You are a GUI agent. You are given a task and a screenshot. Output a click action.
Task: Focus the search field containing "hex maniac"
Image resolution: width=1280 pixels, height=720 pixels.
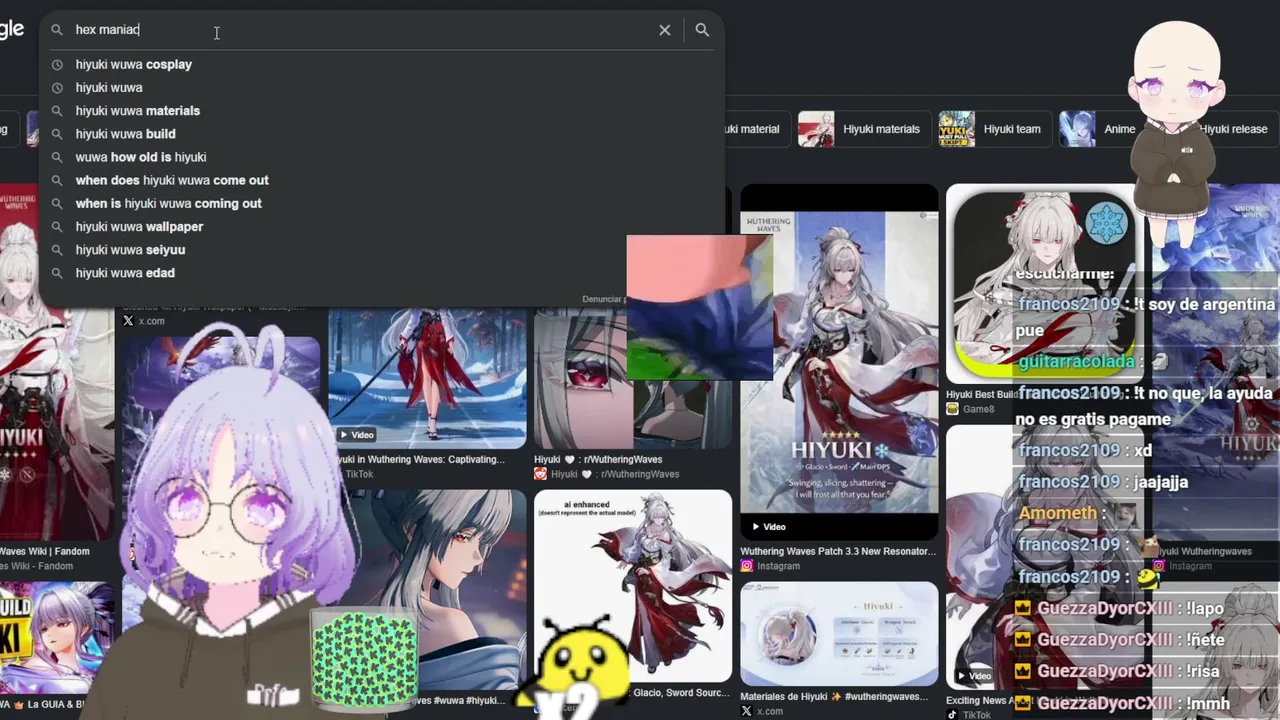[x=360, y=30]
